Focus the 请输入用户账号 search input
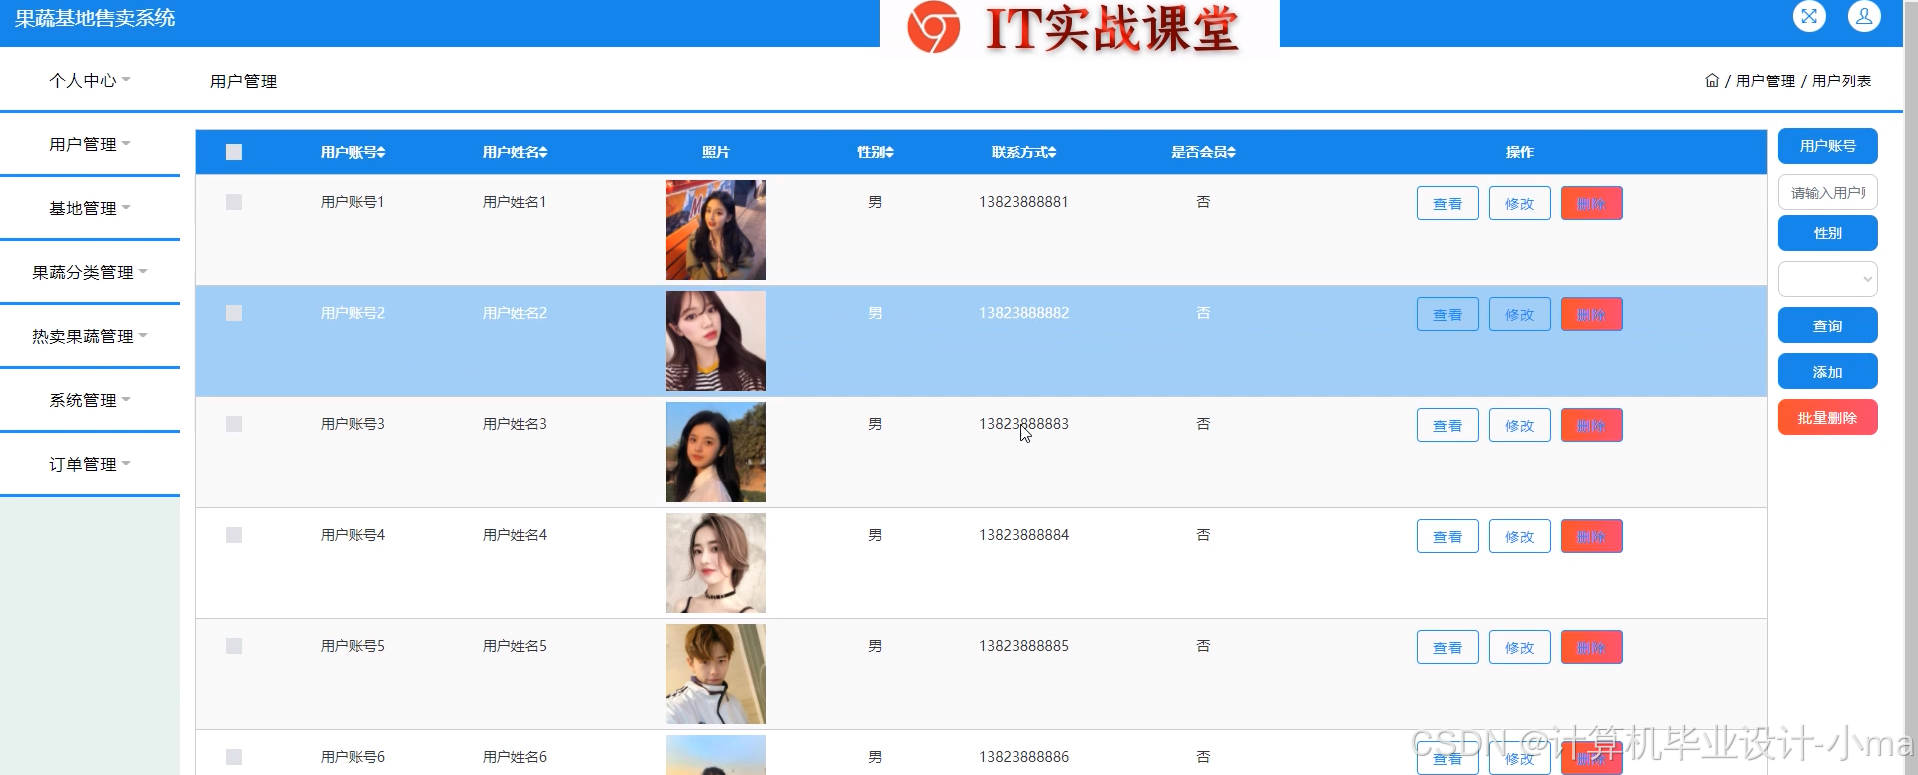Image resolution: width=1918 pixels, height=775 pixels. [1827, 192]
